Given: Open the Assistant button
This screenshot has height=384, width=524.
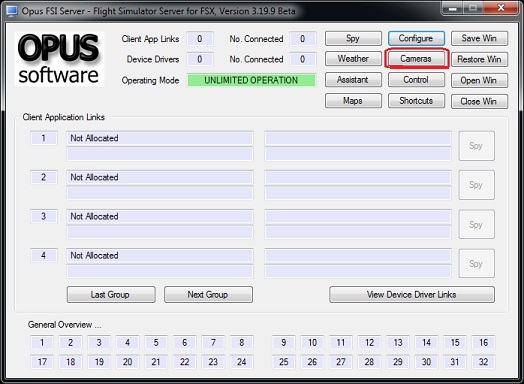Looking at the screenshot, I should (x=353, y=80).
